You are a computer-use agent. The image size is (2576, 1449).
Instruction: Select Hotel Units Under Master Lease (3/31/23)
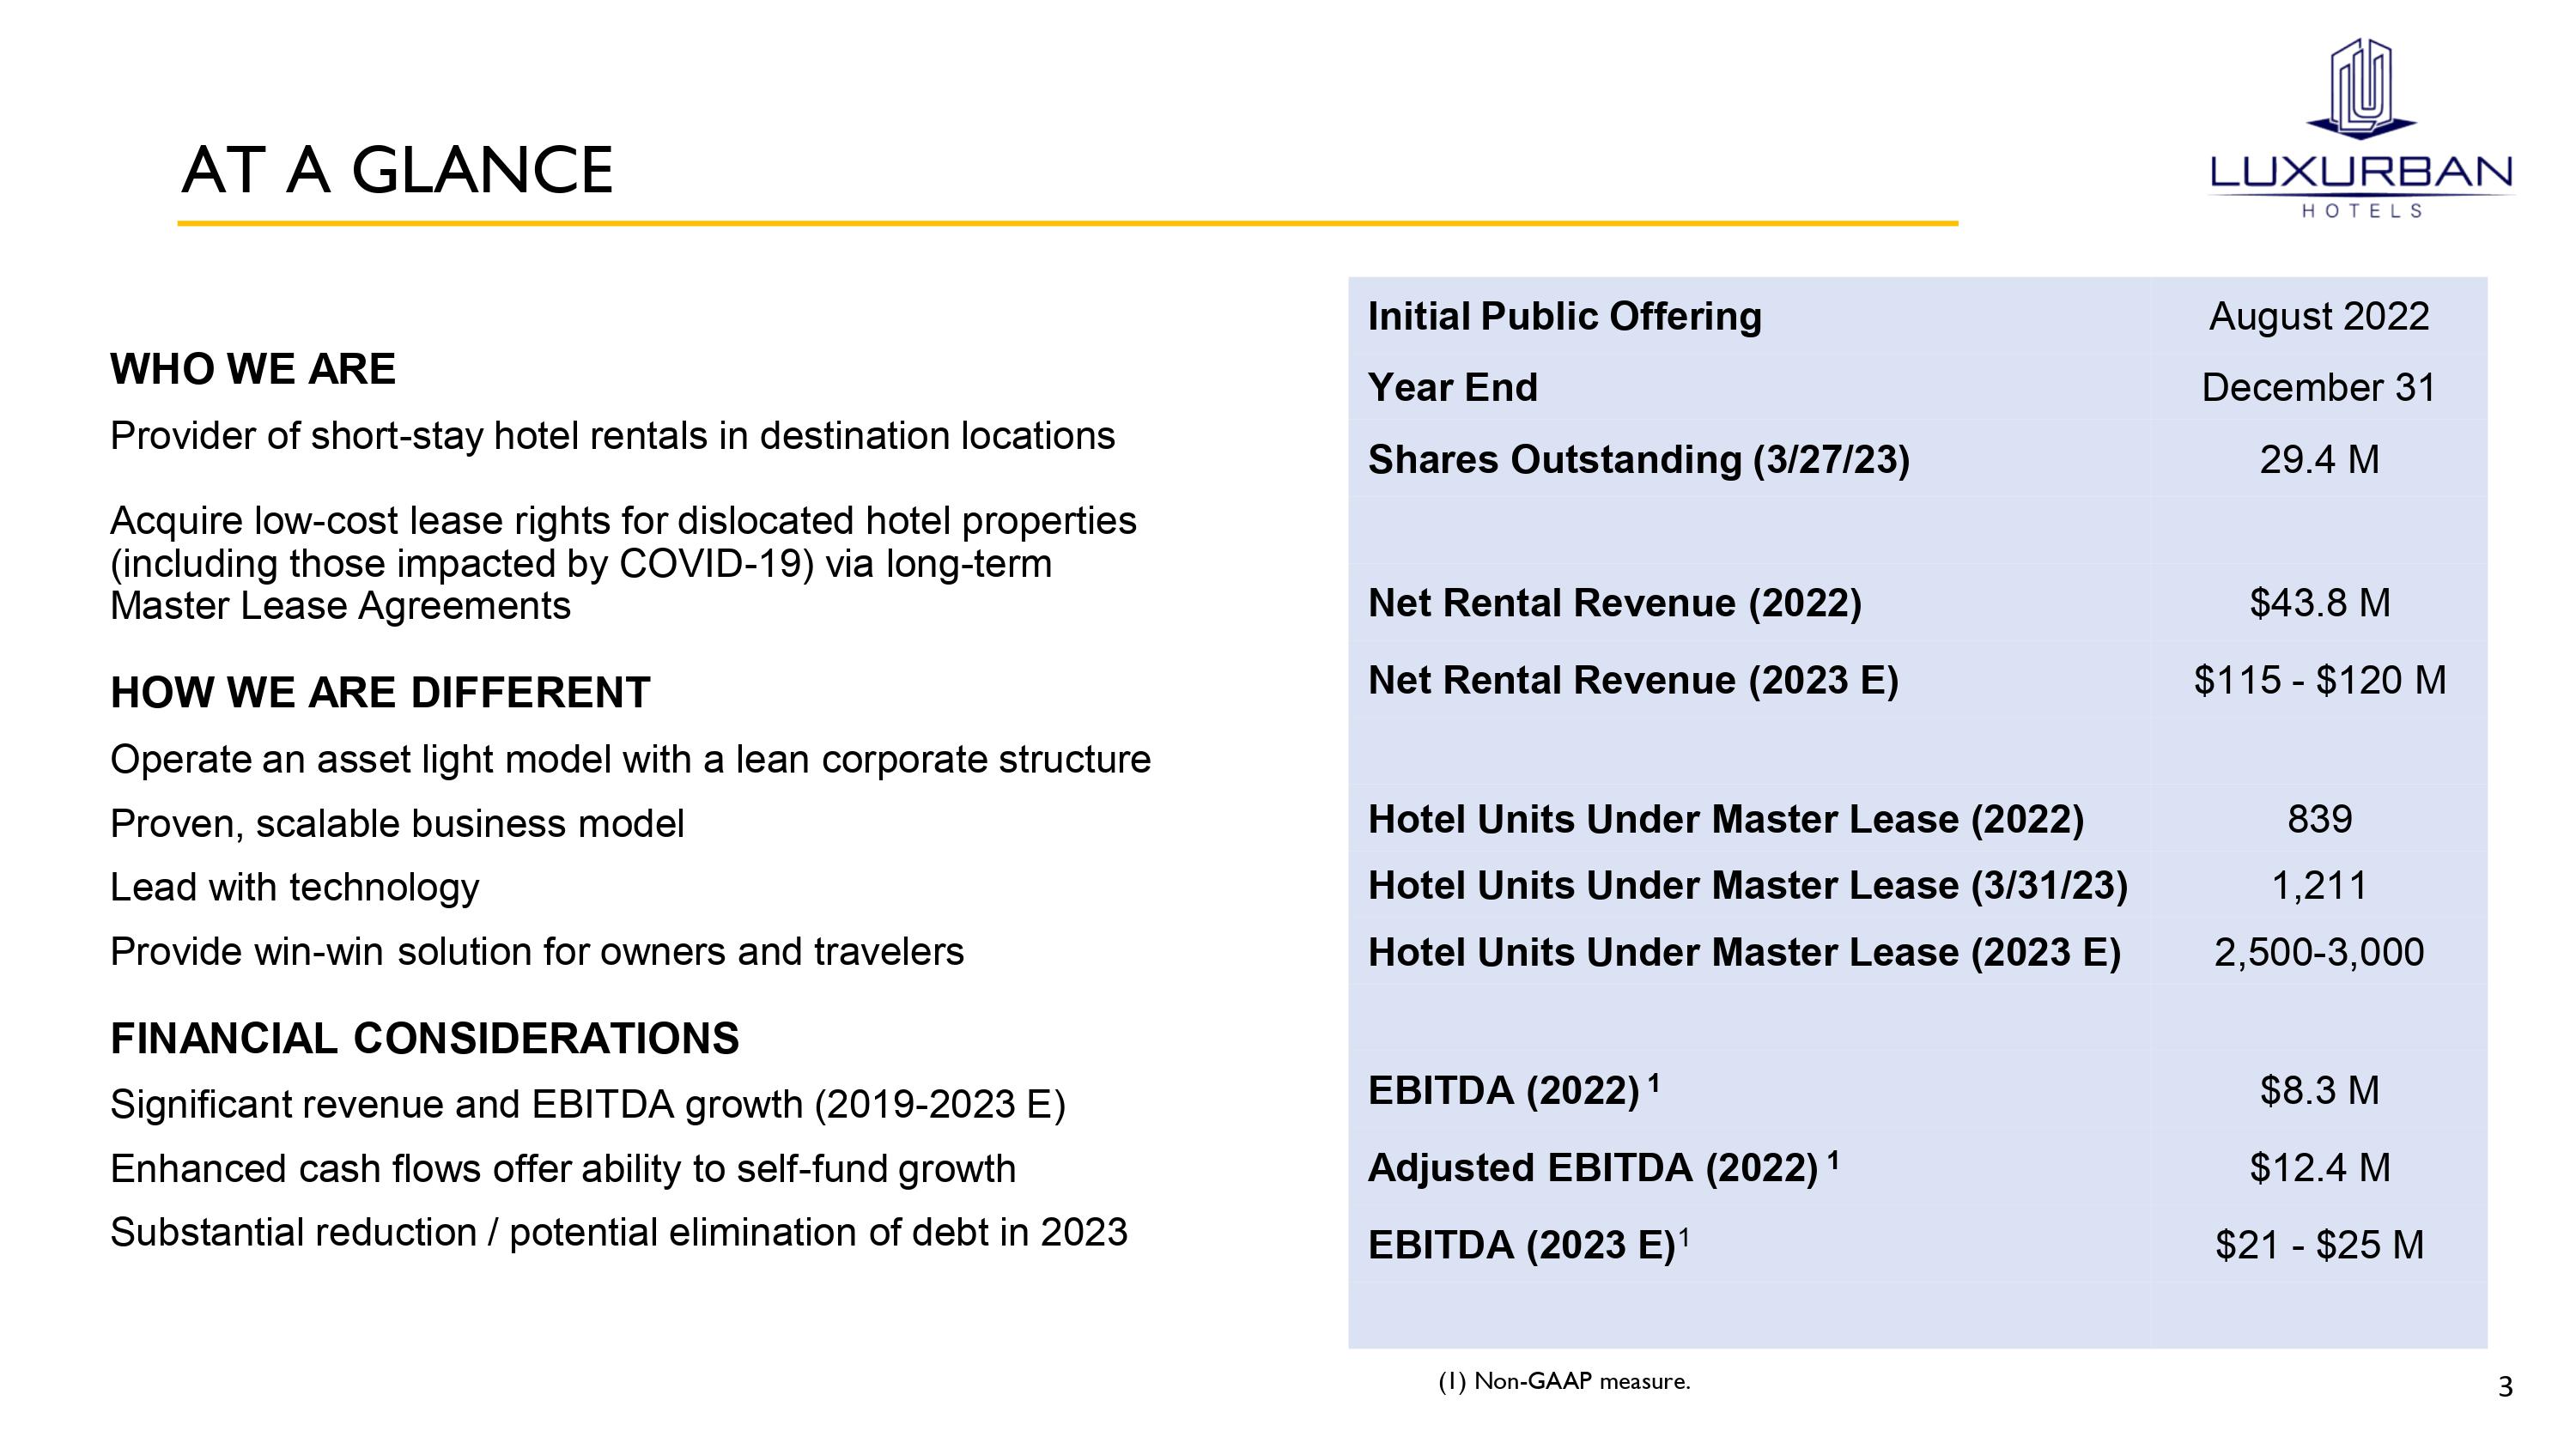1747,885
